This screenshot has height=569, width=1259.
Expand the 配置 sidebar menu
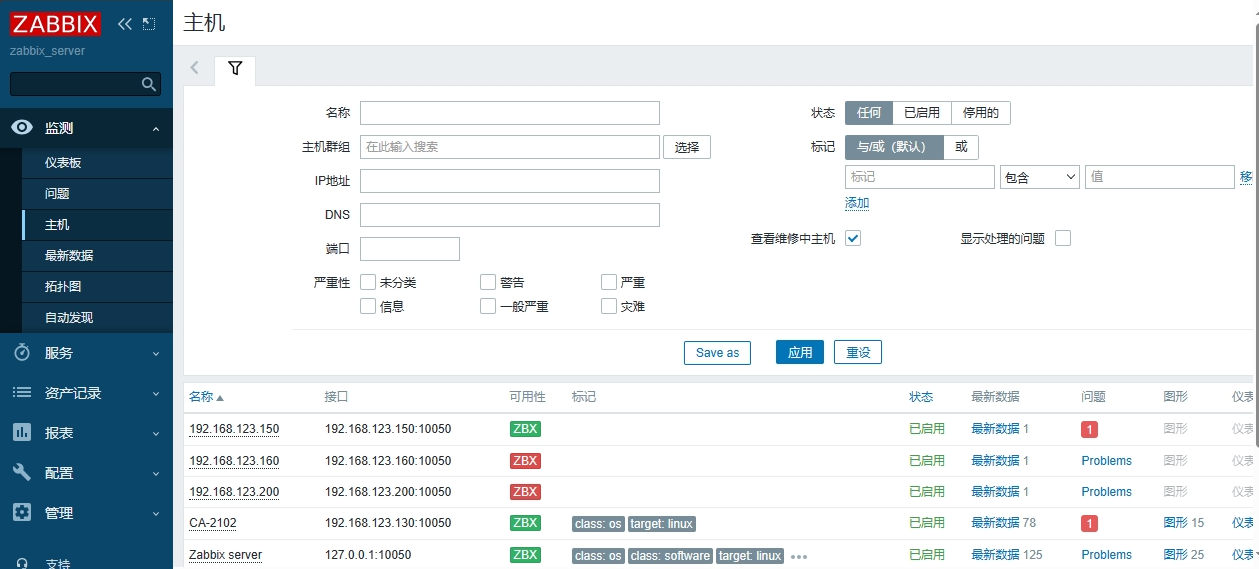(x=86, y=473)
